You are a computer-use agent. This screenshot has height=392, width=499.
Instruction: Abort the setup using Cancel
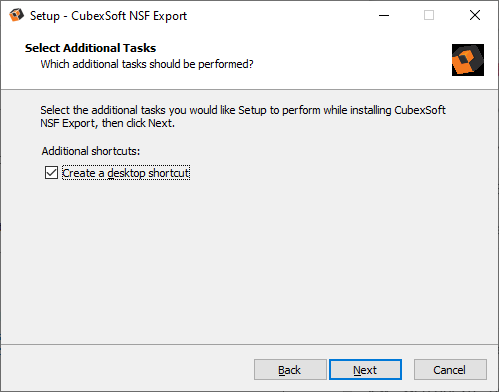click(x=450, y=370)
